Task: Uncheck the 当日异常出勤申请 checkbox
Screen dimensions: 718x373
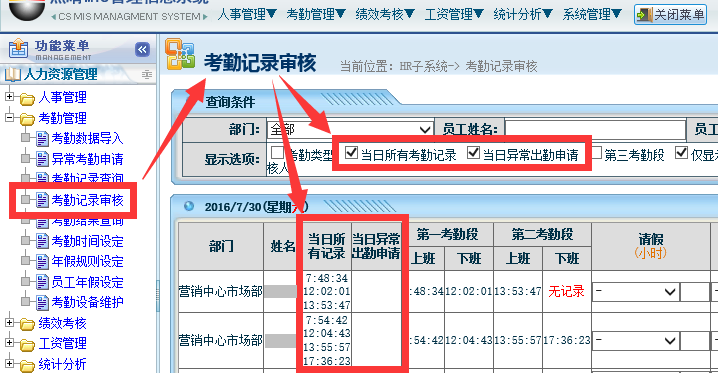Action: click(473, 152)
